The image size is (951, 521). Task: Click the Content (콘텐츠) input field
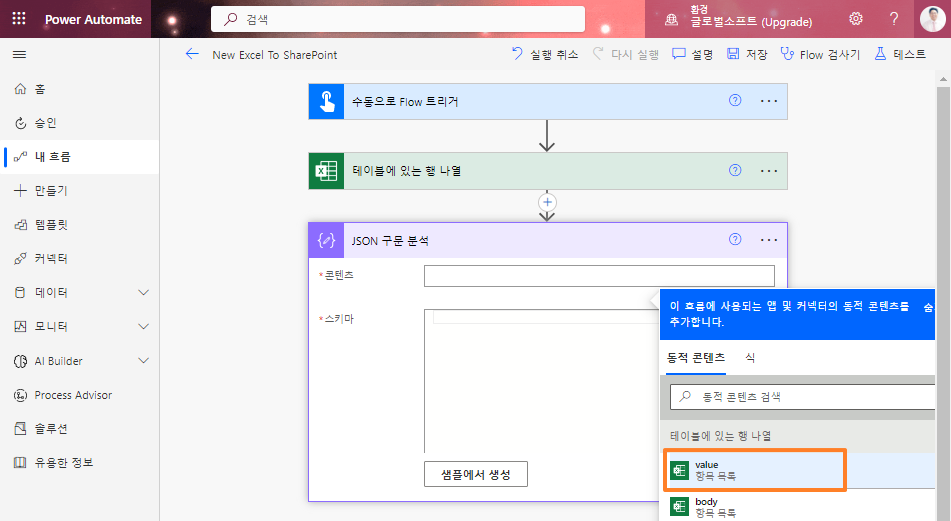599,275
